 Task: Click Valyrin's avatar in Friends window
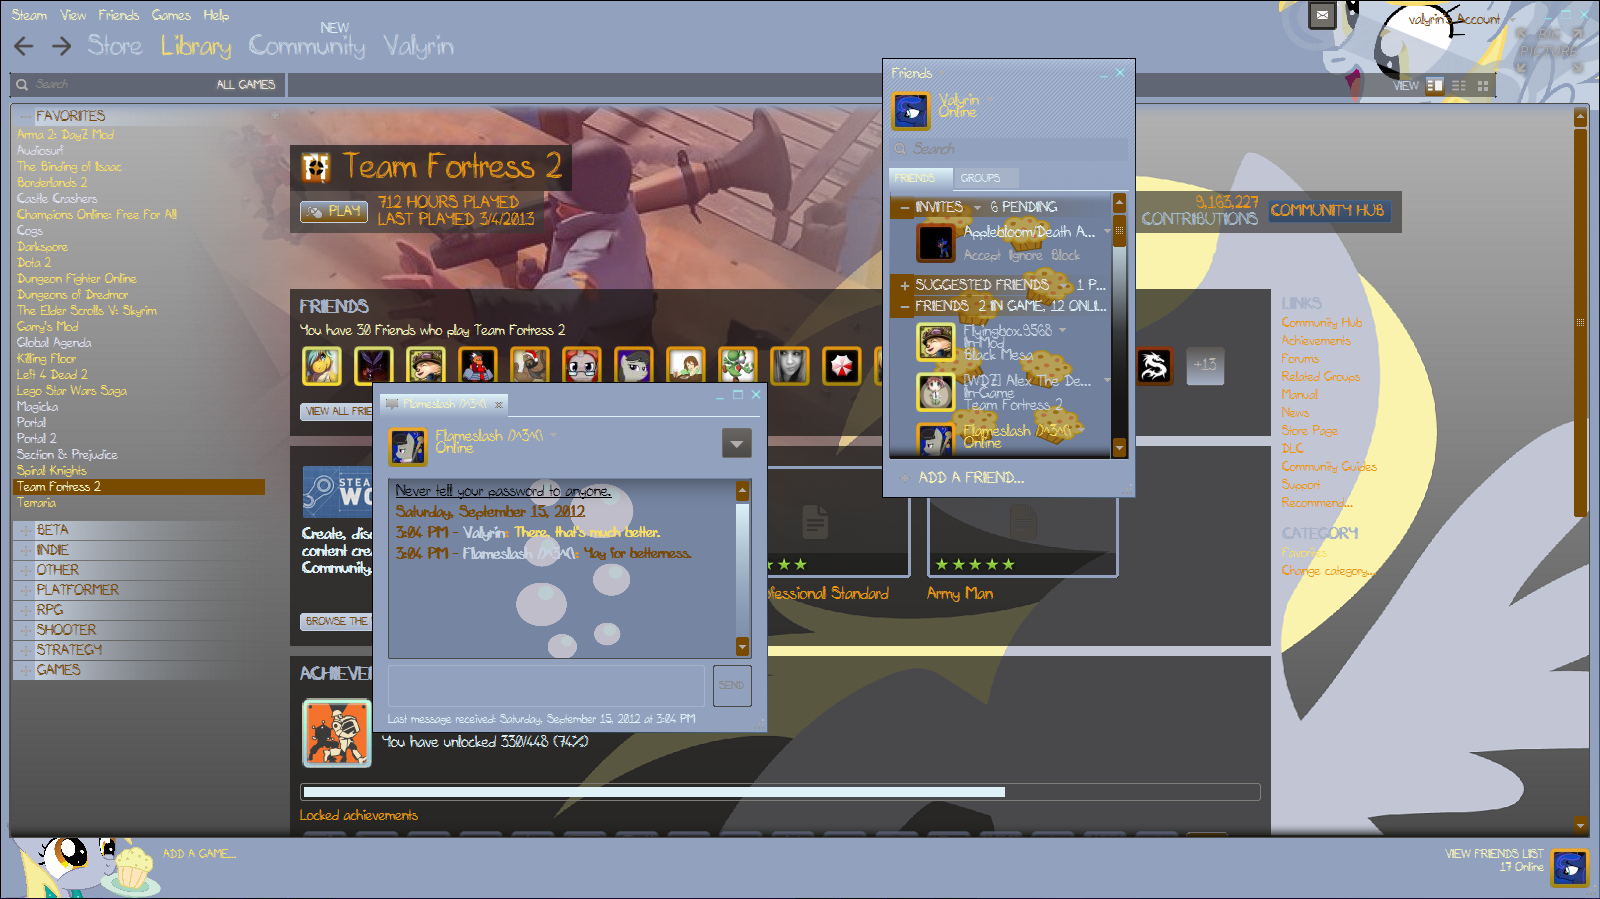tap(911, 110)
